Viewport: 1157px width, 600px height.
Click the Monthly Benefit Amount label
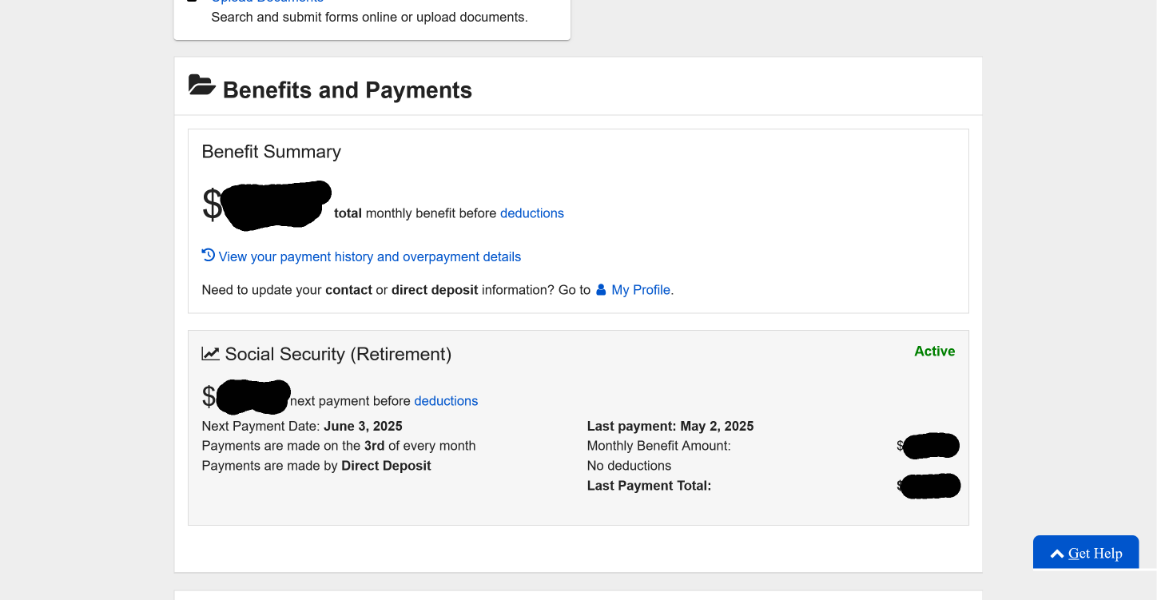pyautogui.click(x=658, y=446)
